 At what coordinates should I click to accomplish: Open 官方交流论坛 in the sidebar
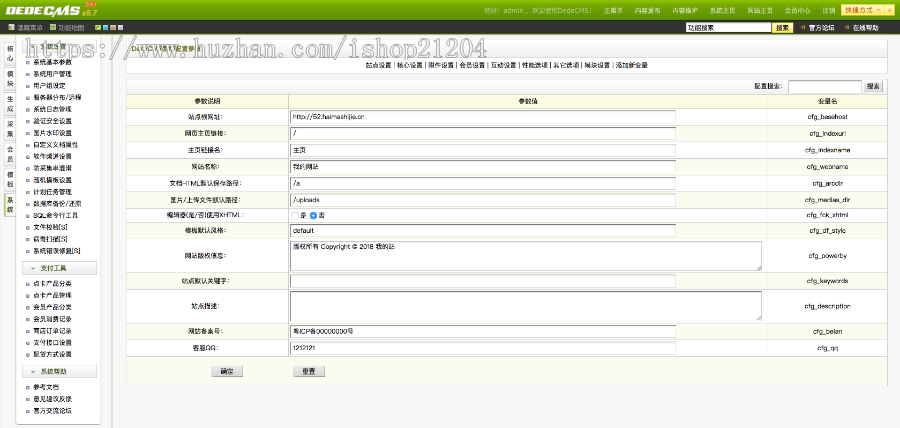point(52,411)
